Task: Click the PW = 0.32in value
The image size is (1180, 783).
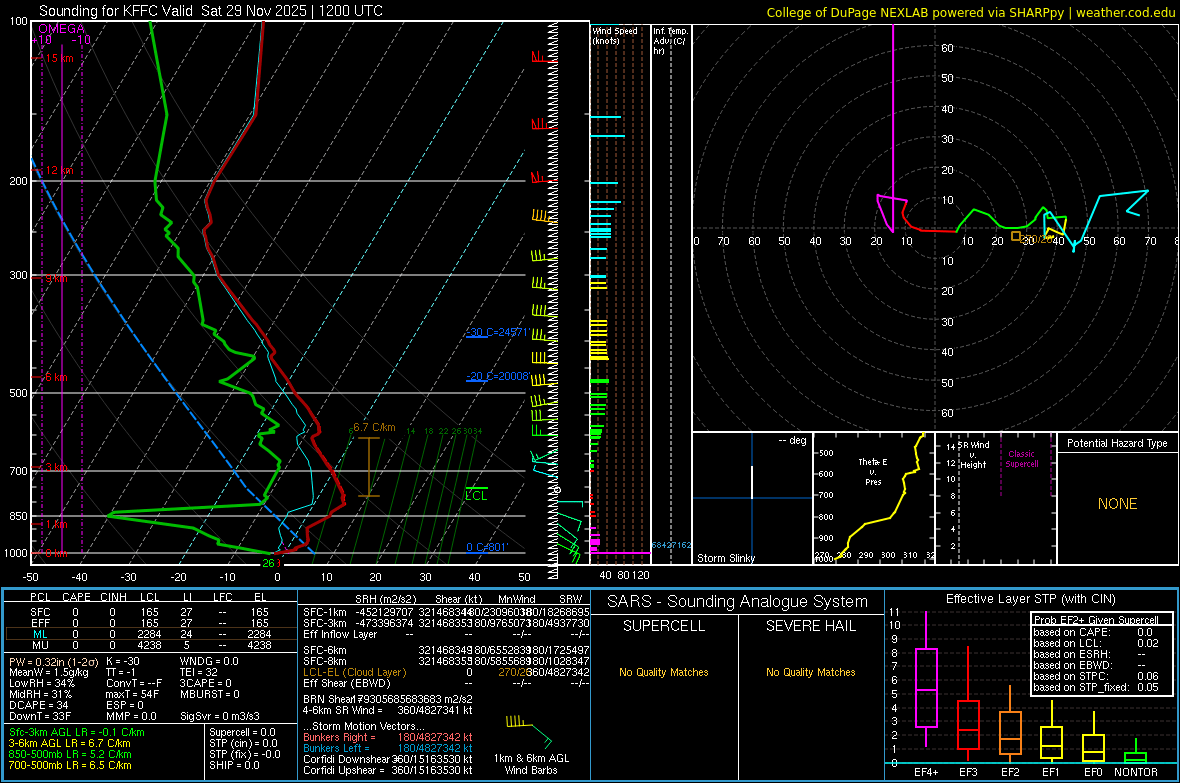Action: [53, 662]
